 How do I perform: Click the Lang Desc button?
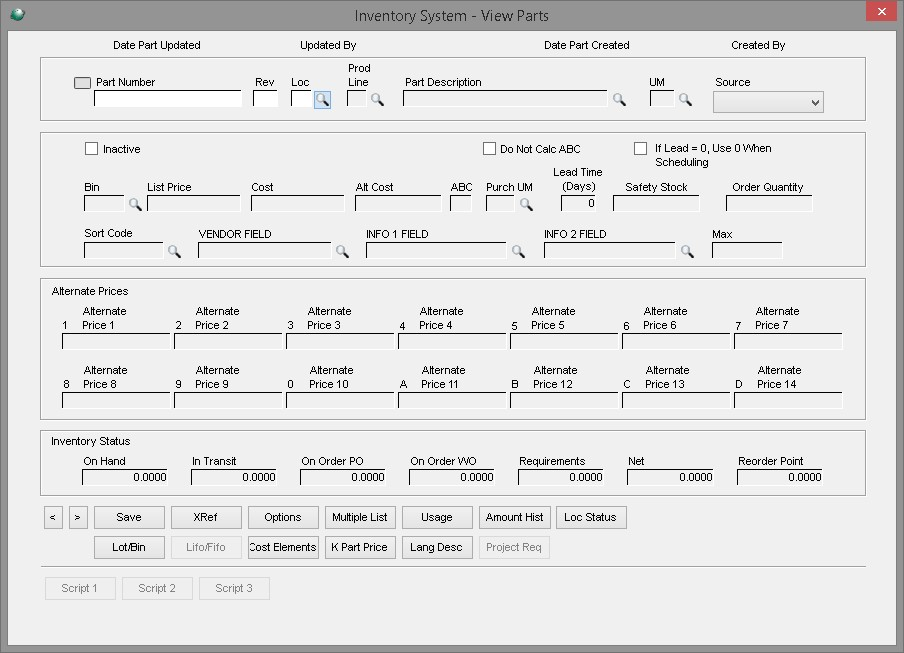tap(437, 548)
